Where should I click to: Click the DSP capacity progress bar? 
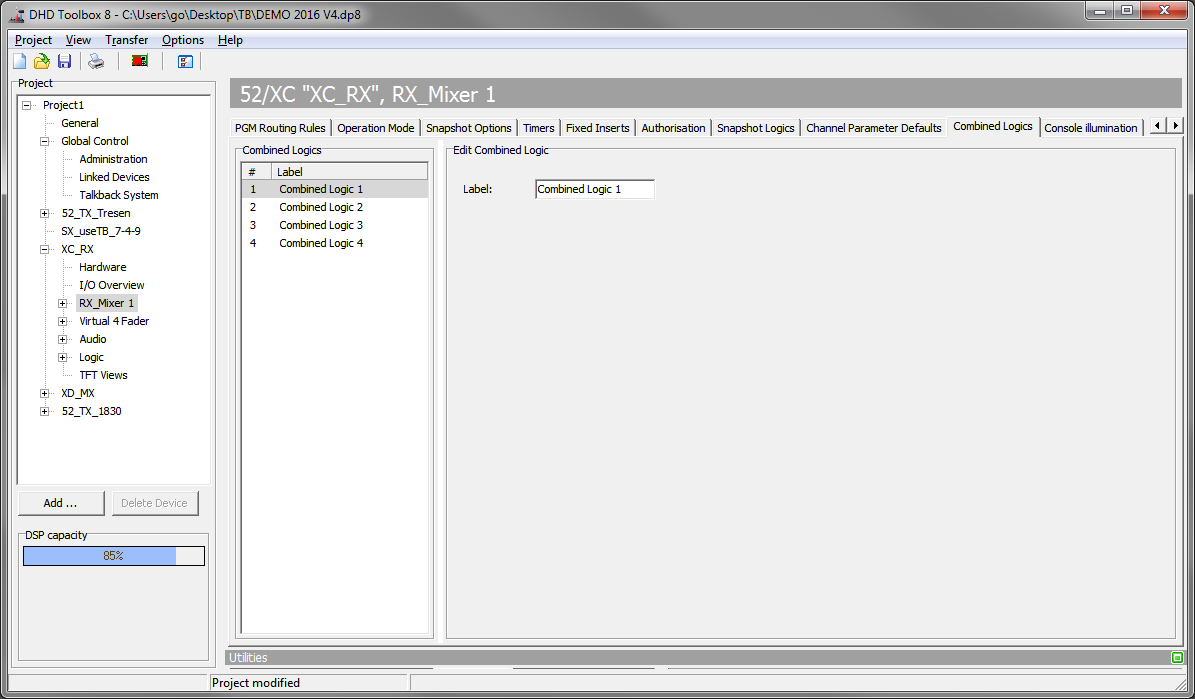tap(113, 555)
